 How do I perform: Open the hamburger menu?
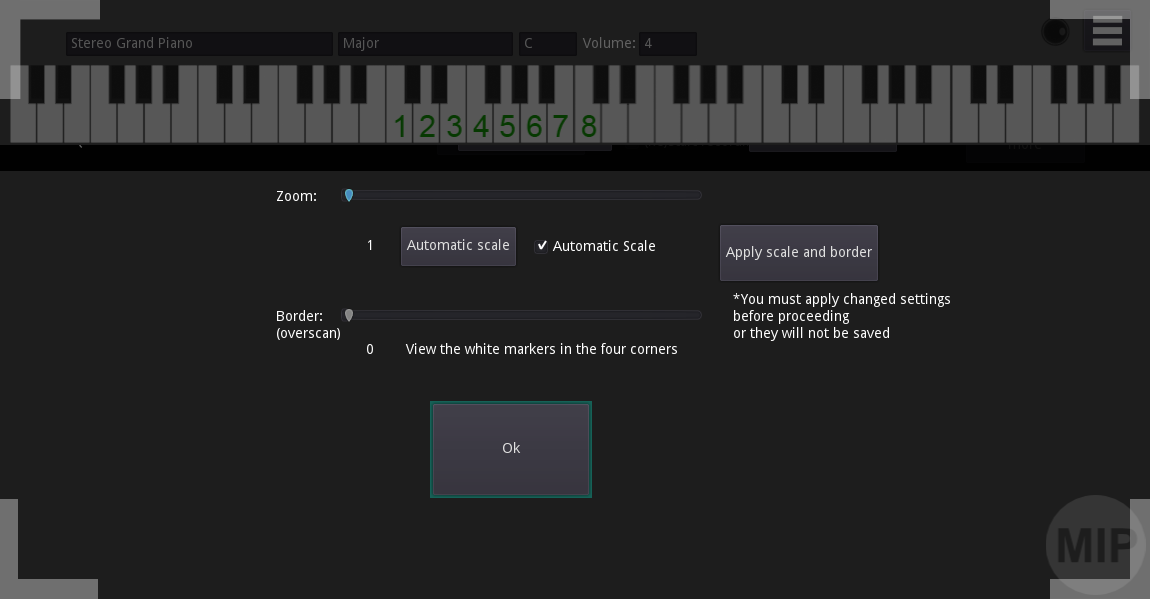[1107, 31]
